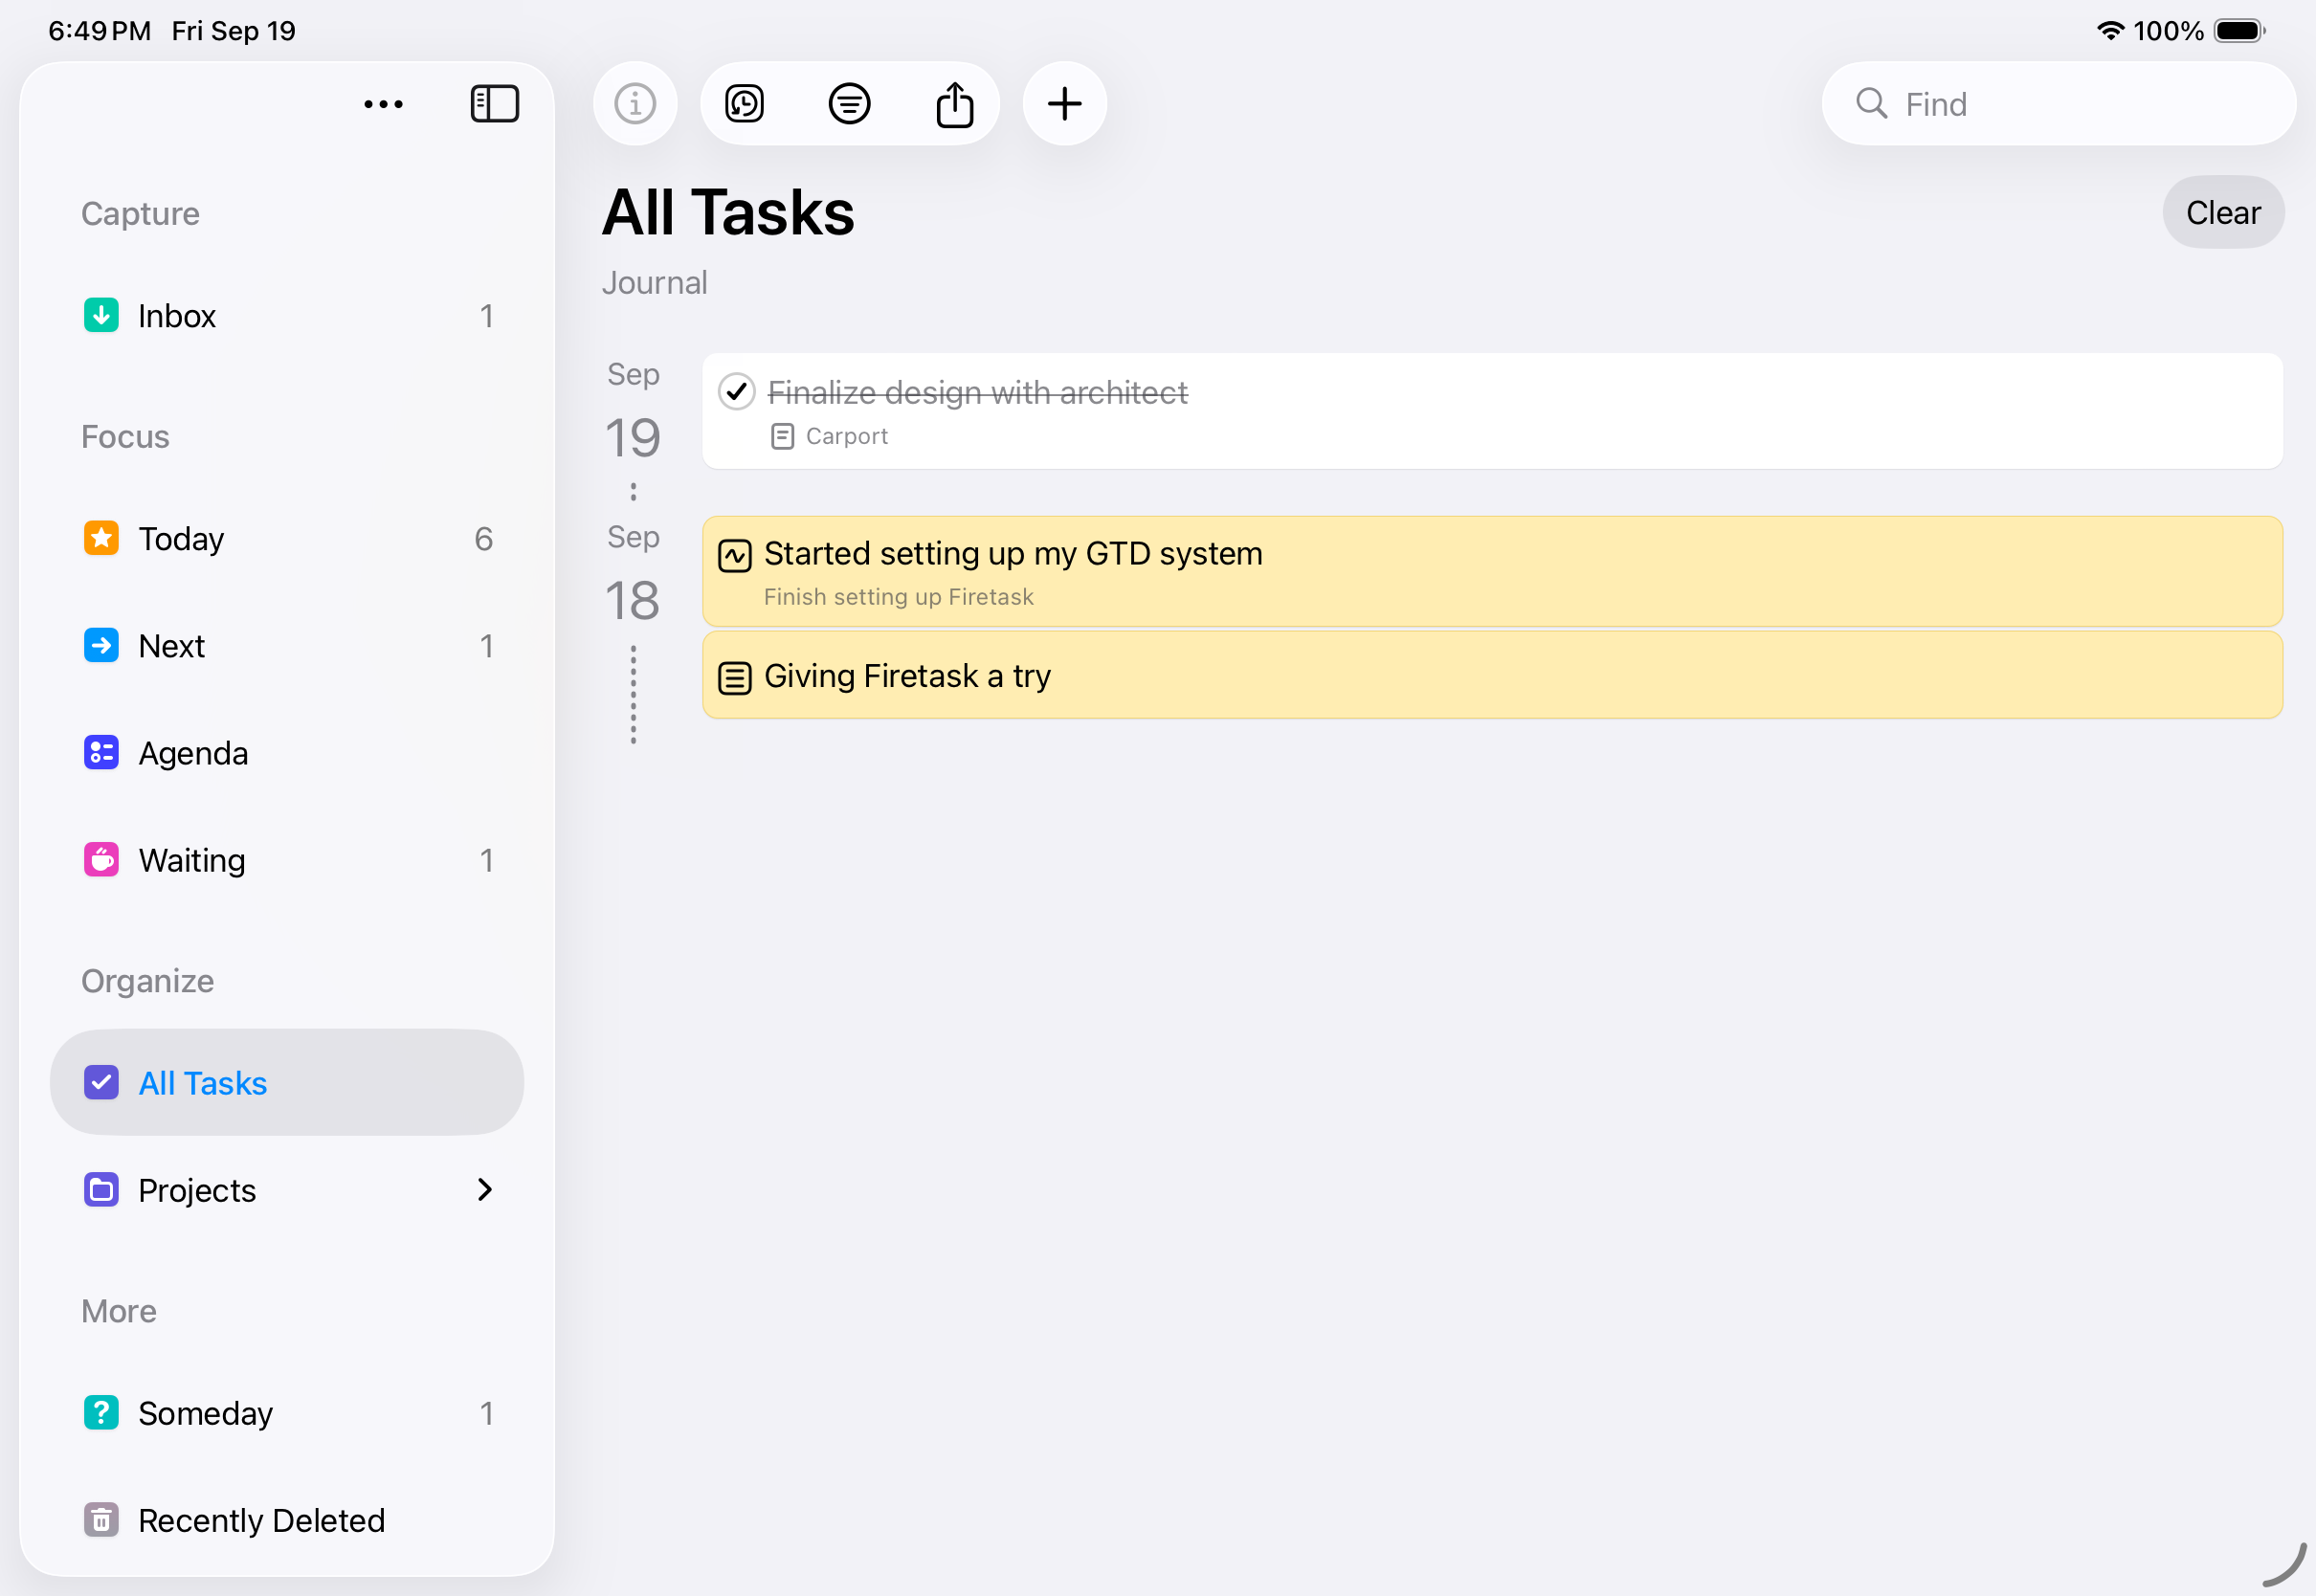The height and width of the screenshot is (1596, 2316).
Task: Expand the Projects chevron
Action: pos(485,1190)
